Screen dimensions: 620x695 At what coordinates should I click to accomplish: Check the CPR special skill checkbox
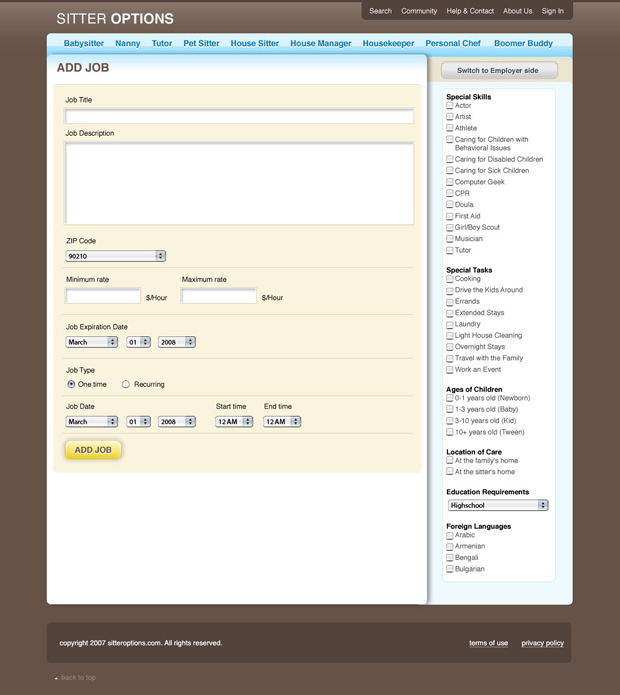[450, 193]
